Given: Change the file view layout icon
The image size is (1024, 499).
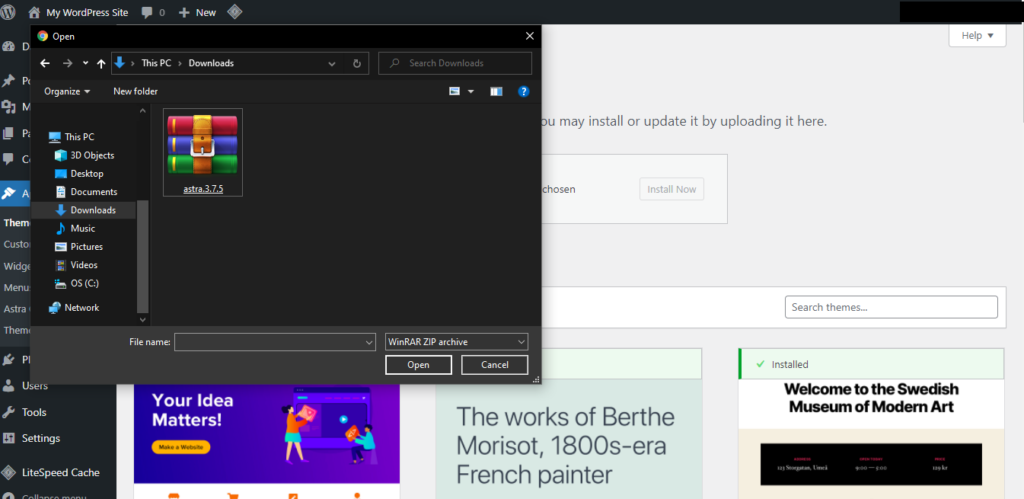Looking at the screenshot, I should (x=455, y=91).
